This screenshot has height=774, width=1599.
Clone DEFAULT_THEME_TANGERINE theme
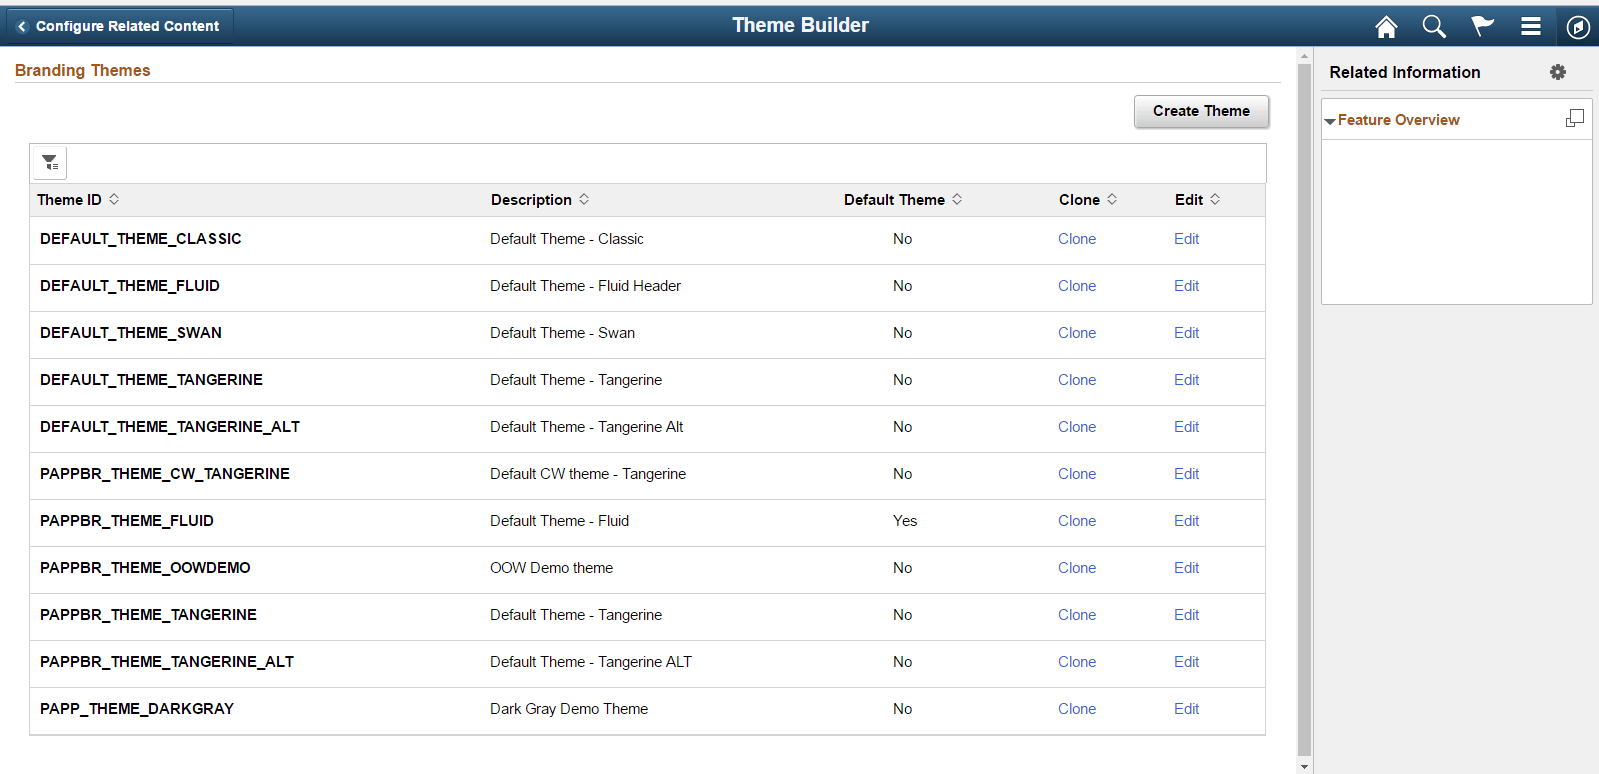[1077, 380]
